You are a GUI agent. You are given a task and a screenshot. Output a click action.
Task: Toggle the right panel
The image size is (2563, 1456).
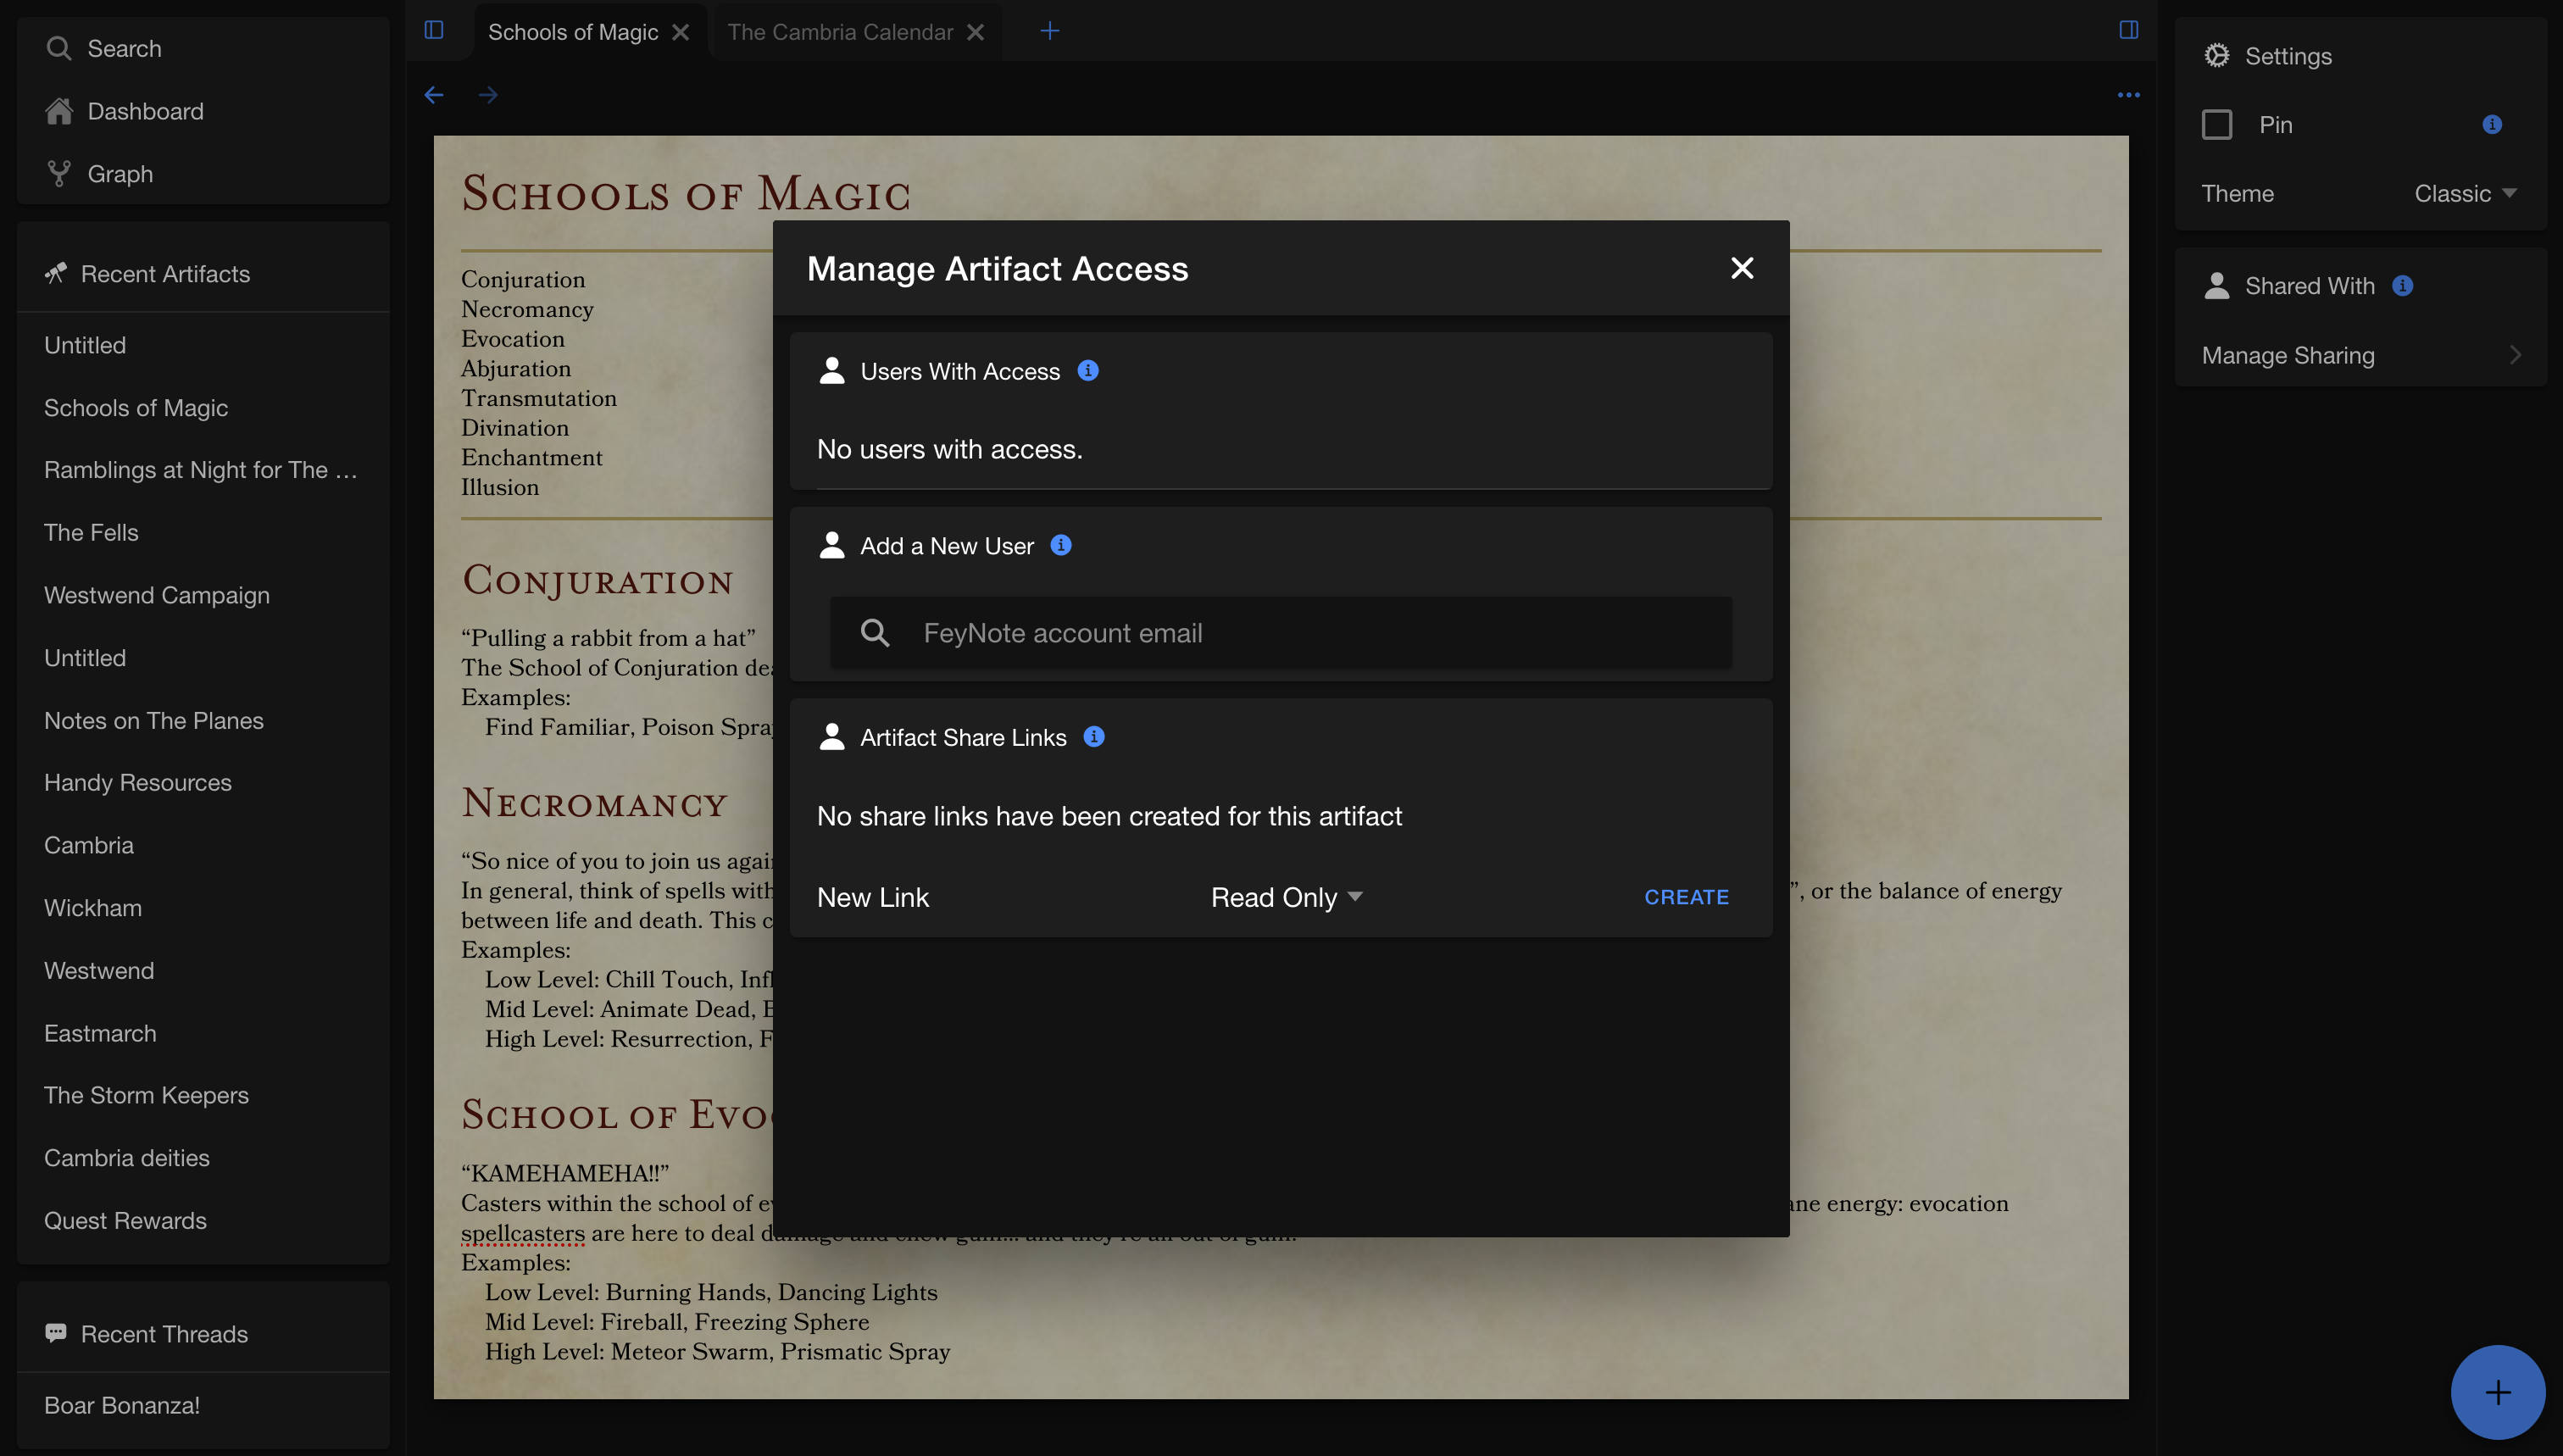2129,30
